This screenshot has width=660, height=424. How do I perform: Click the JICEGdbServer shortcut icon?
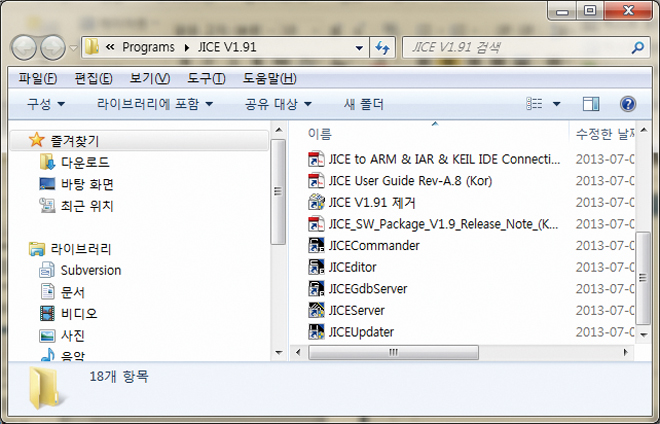coord(316,289)
